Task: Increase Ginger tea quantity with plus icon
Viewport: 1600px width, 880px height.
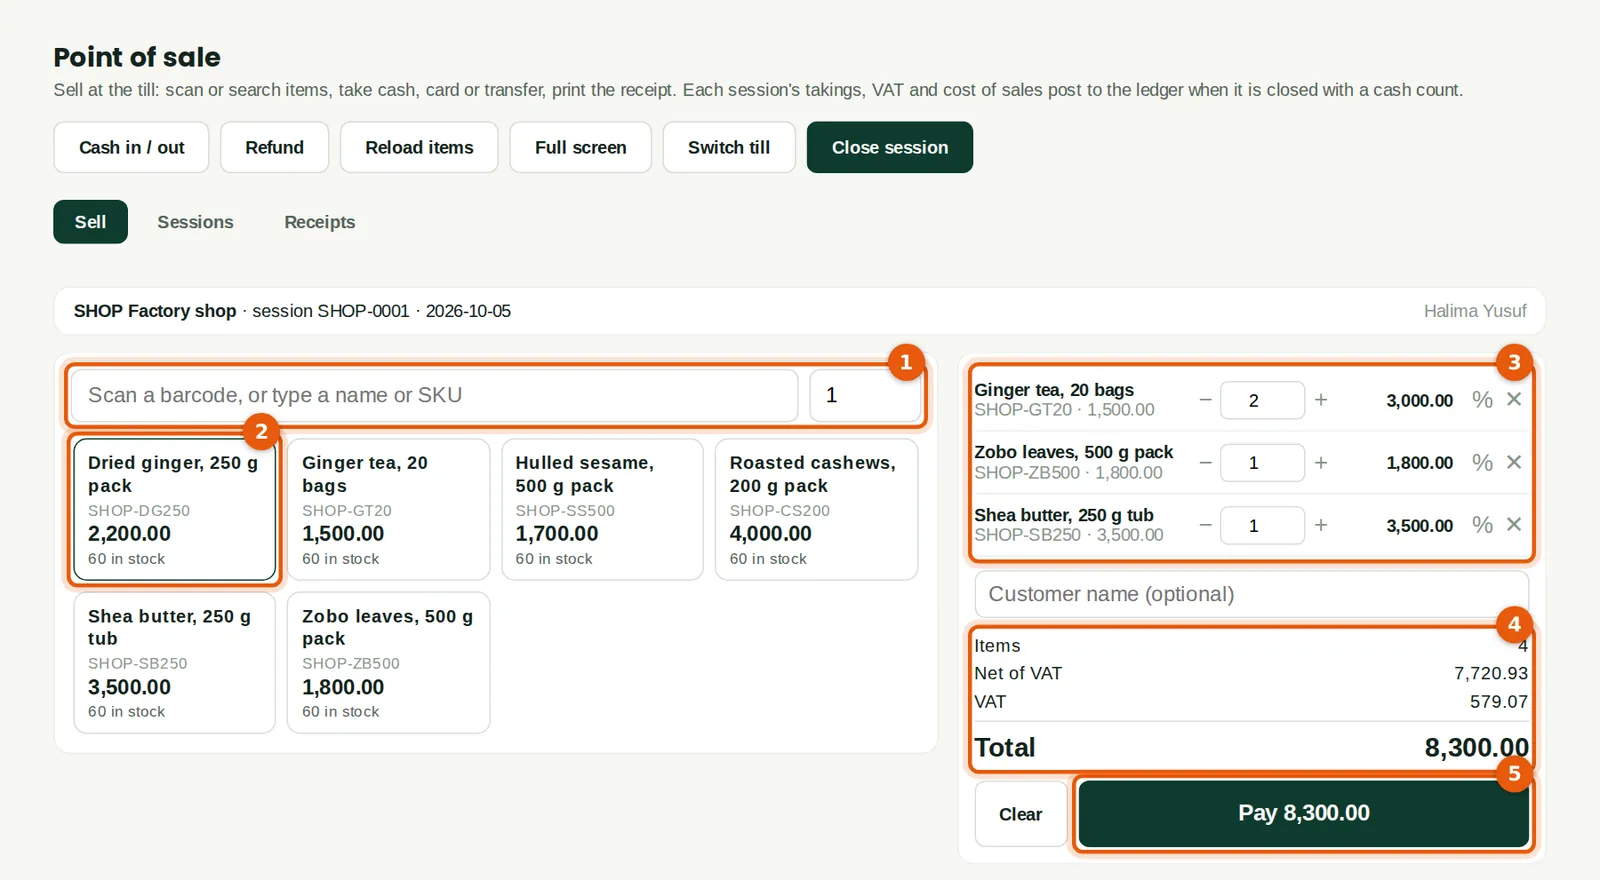Action: [x=1321, y=400]
